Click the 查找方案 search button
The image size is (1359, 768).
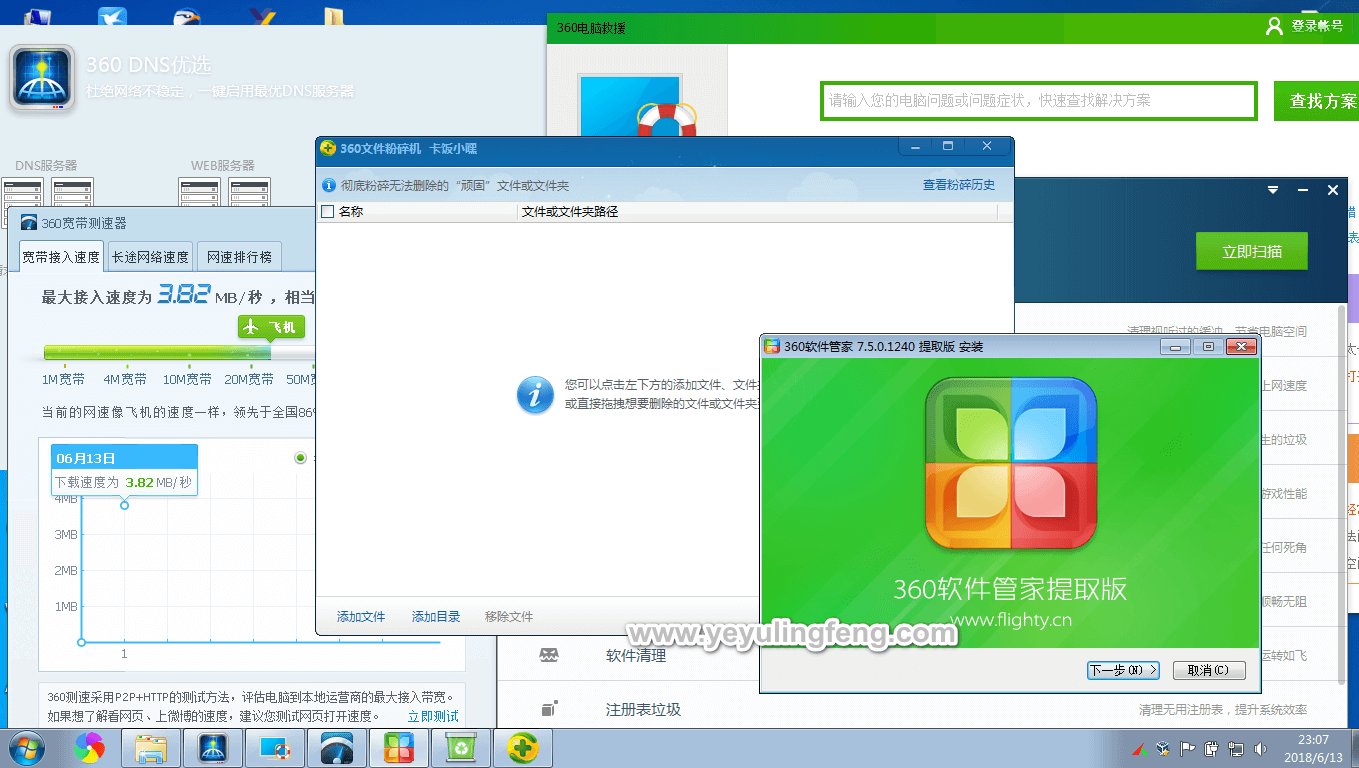pyautogui.click(x=1316, y=101)
